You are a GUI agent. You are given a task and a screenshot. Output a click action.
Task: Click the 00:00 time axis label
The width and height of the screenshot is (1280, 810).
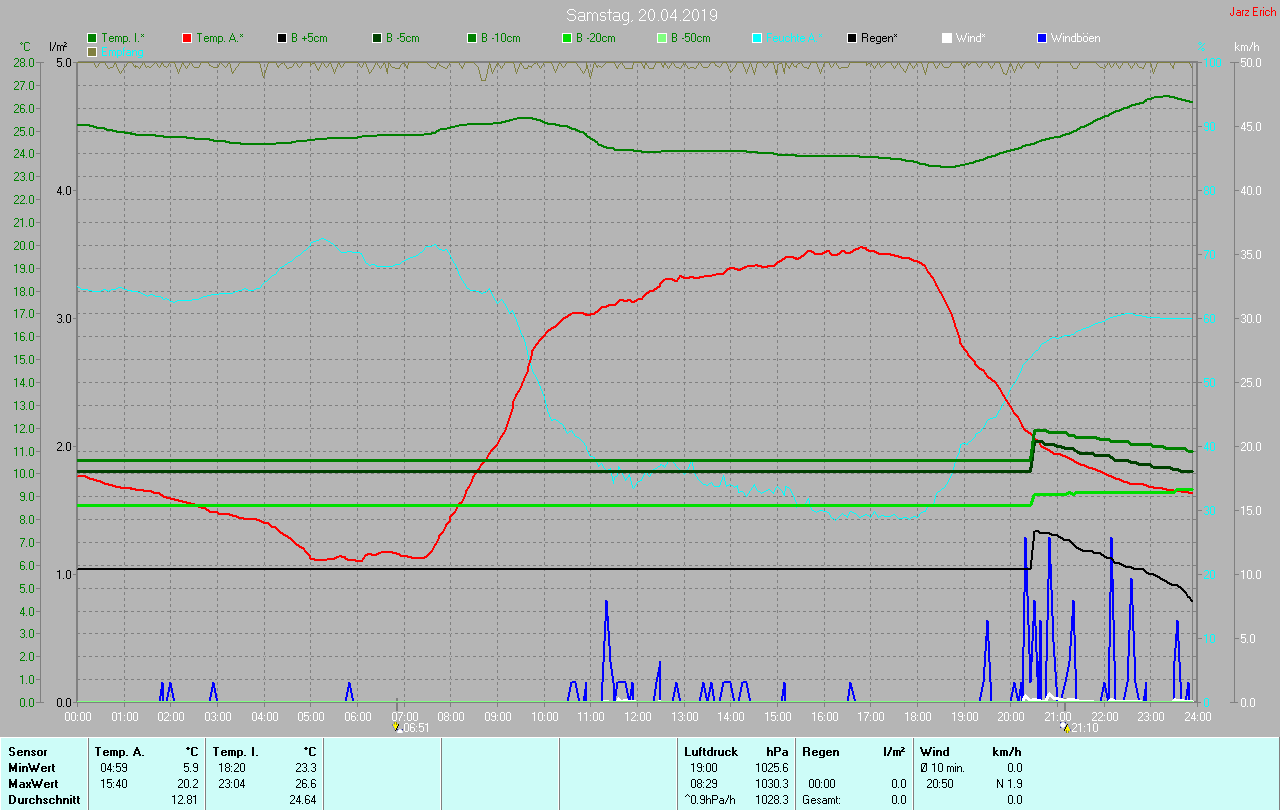point(78,717)
